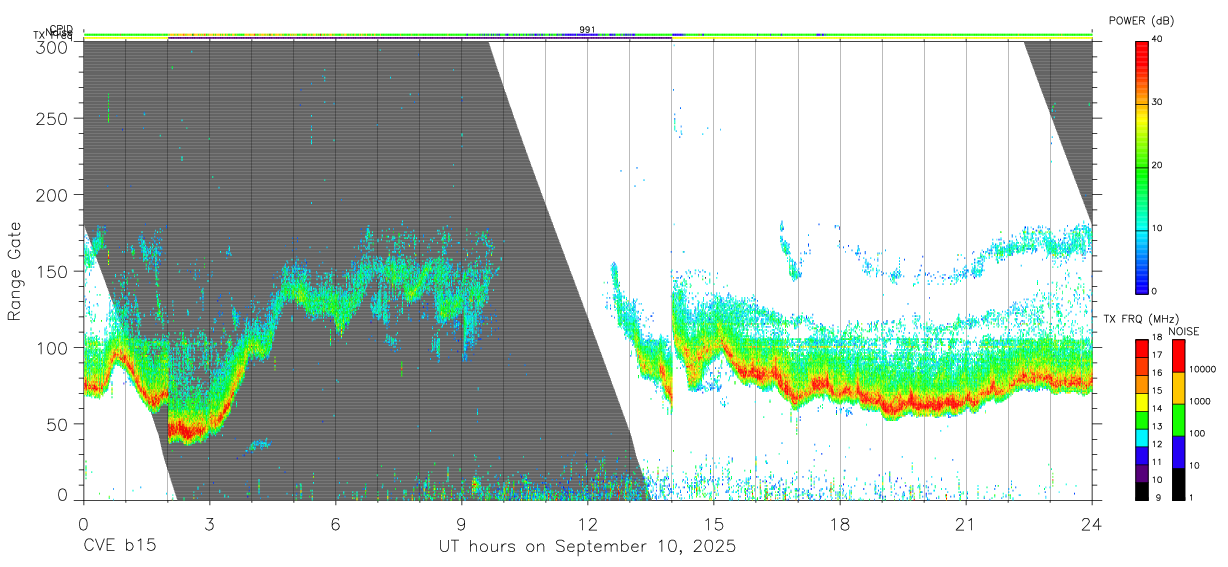The image size is (1228, 567).
Task: Click the Range Gate axis label
Action: [15, 272]
